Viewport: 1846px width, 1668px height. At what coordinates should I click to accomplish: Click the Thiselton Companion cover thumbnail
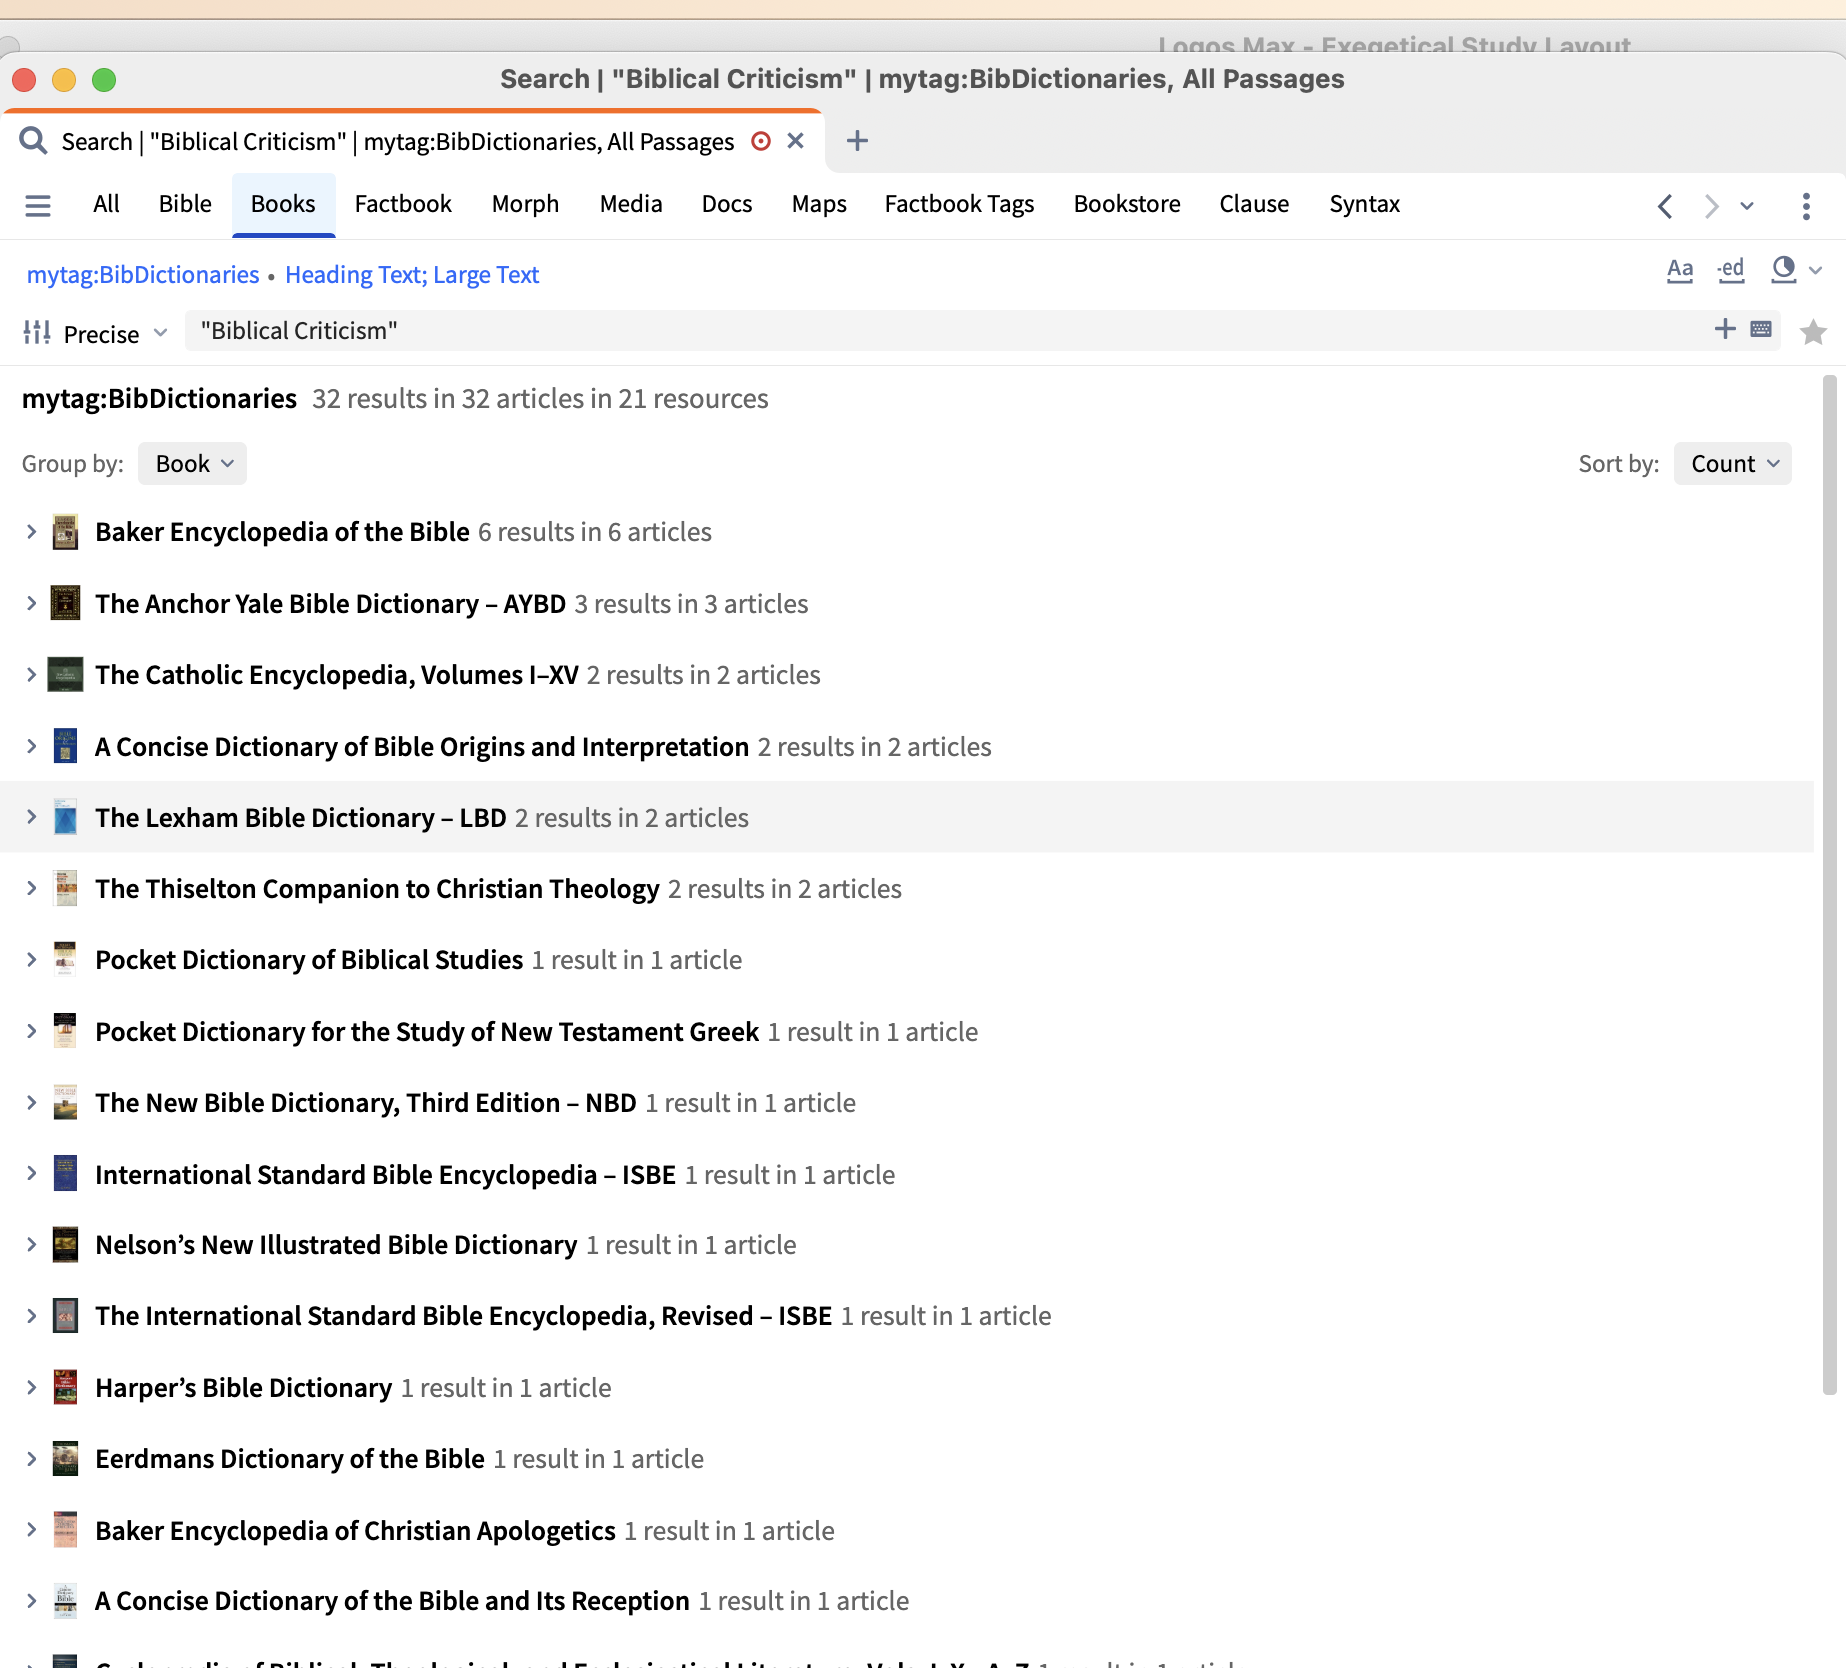tap(66, 888)
